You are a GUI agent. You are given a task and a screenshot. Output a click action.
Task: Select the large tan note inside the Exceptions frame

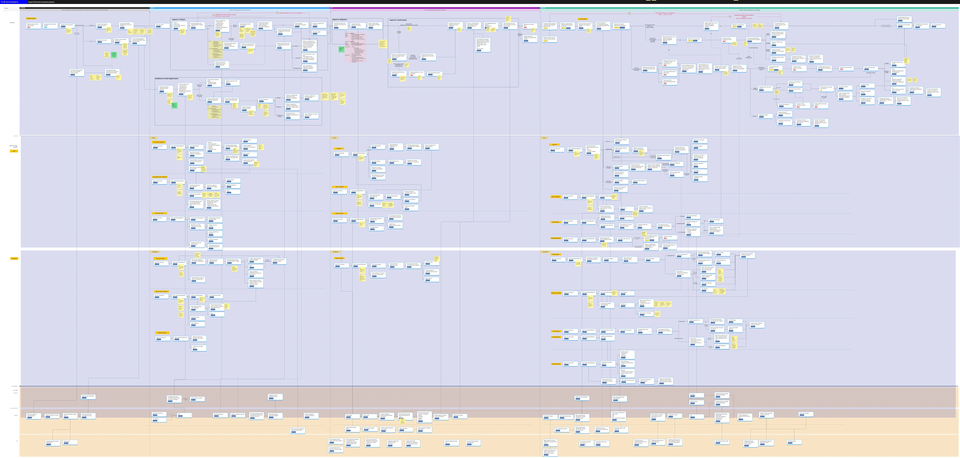click(x=214, y=112)
